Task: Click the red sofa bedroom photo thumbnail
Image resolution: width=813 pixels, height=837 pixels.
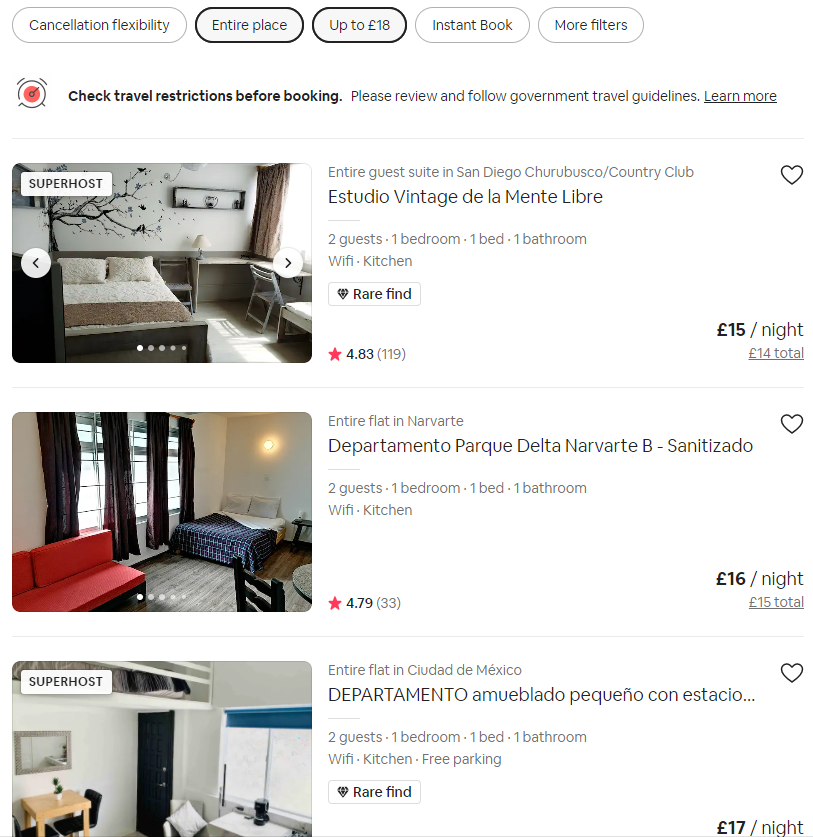Action: pos(162,512)
